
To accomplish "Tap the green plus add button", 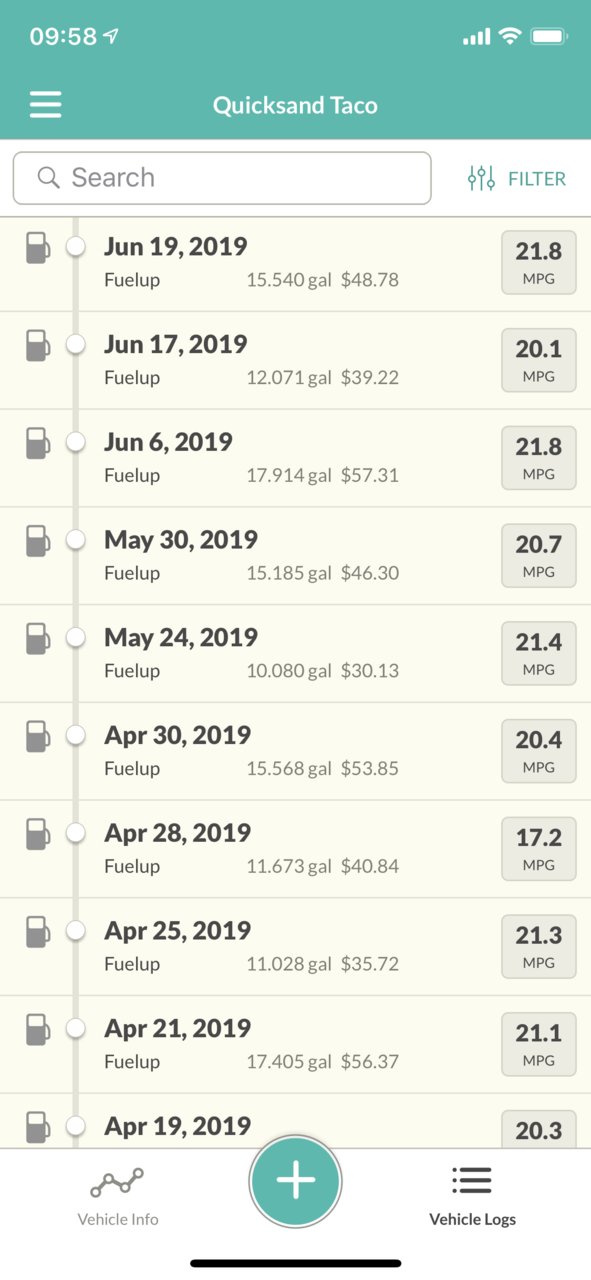I will click(x=295, y=1181).
